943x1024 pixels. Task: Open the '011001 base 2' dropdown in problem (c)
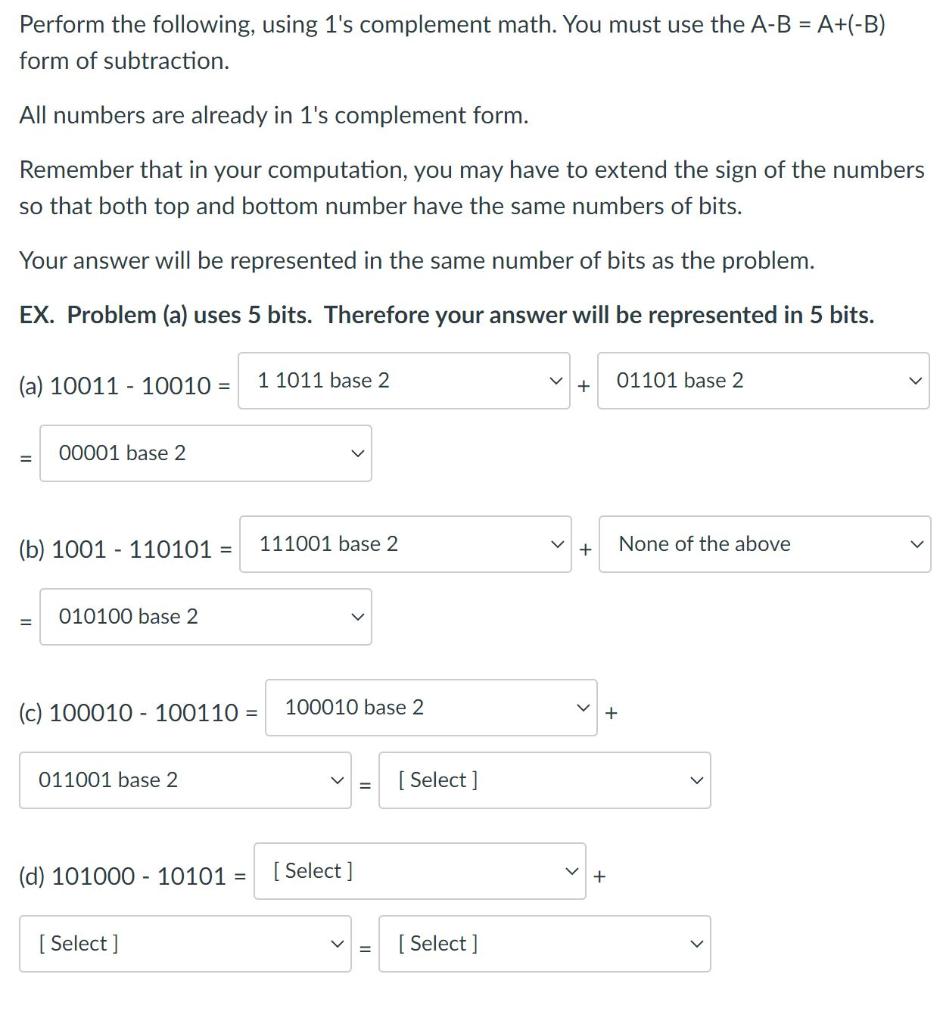pos(185,779)
